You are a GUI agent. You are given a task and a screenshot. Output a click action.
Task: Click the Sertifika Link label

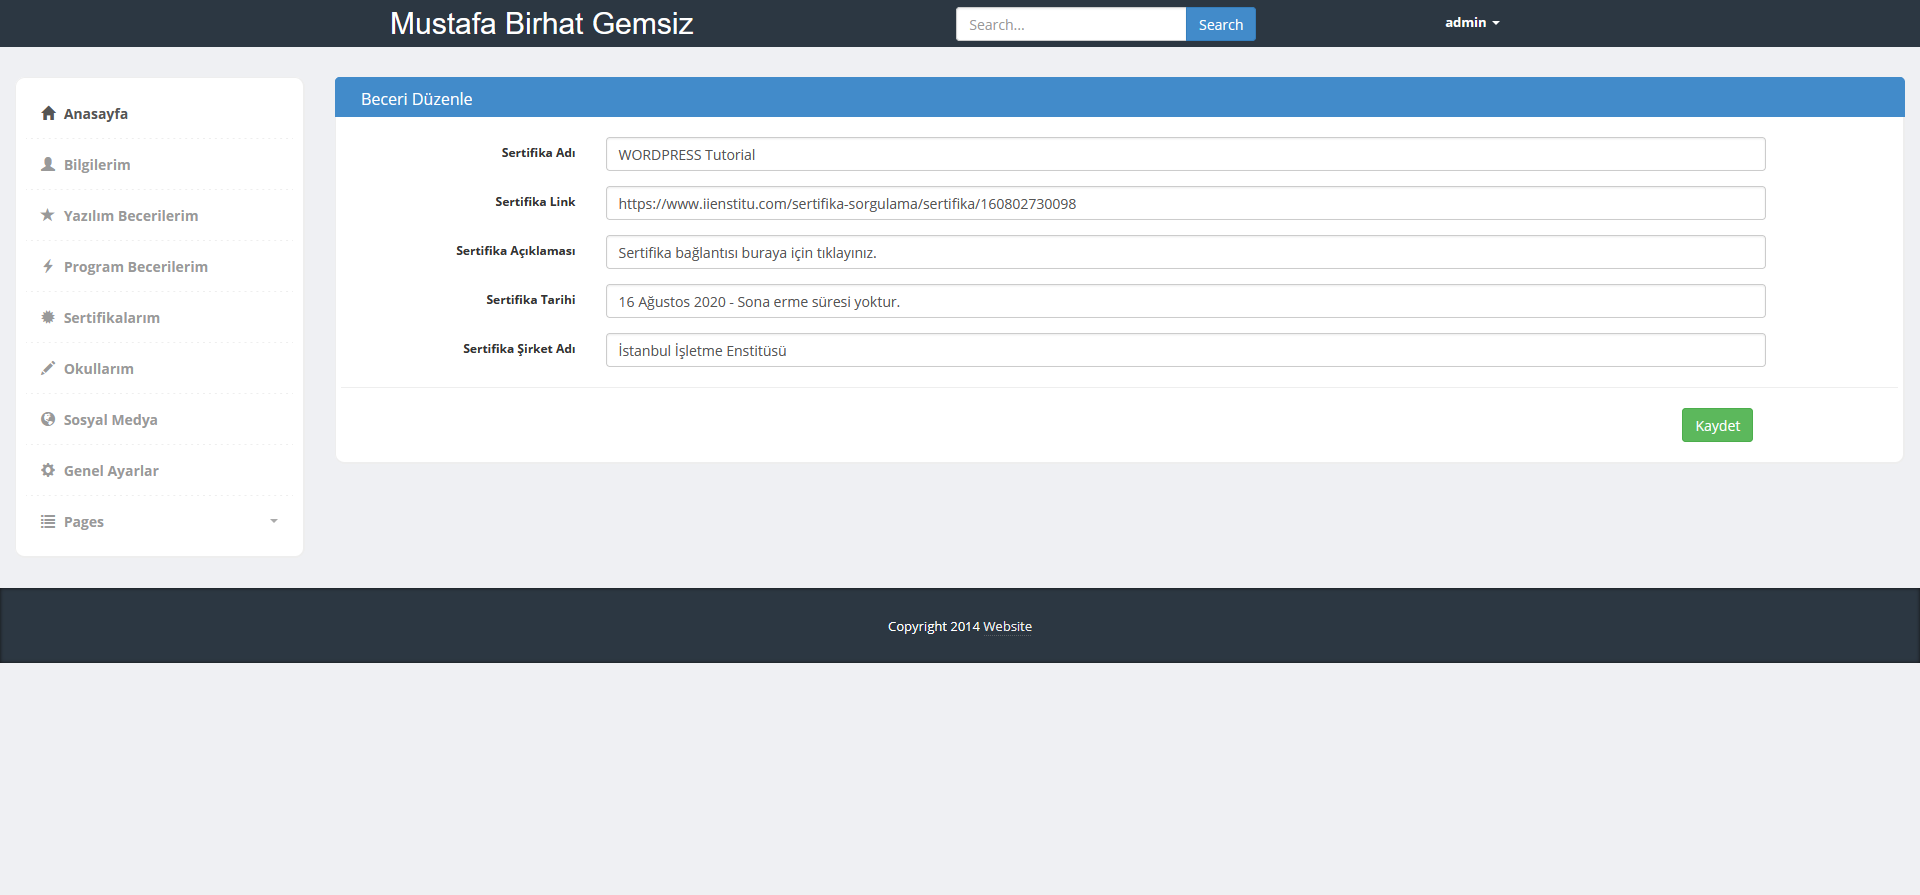tap(535, 202)
